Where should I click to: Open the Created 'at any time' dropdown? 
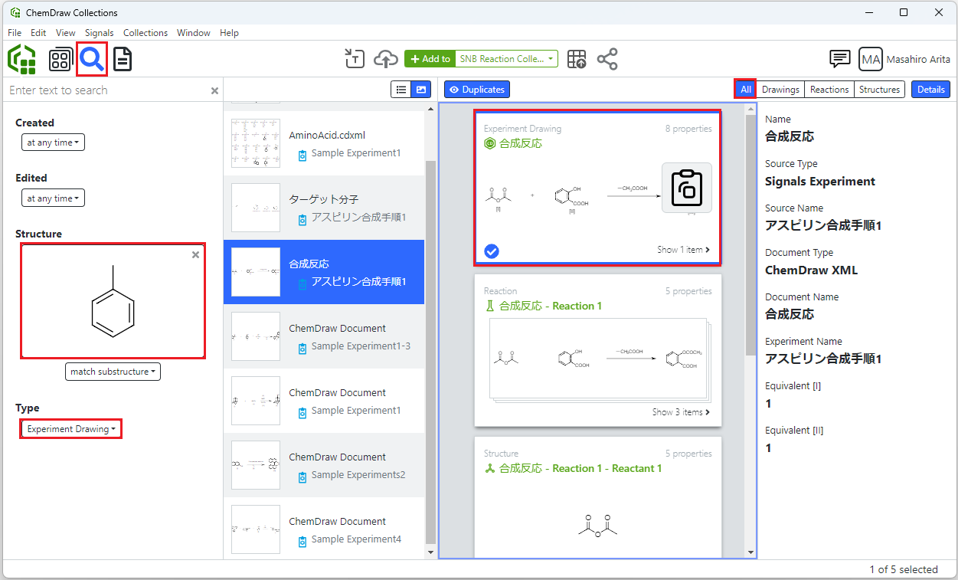tap(53, 143)
